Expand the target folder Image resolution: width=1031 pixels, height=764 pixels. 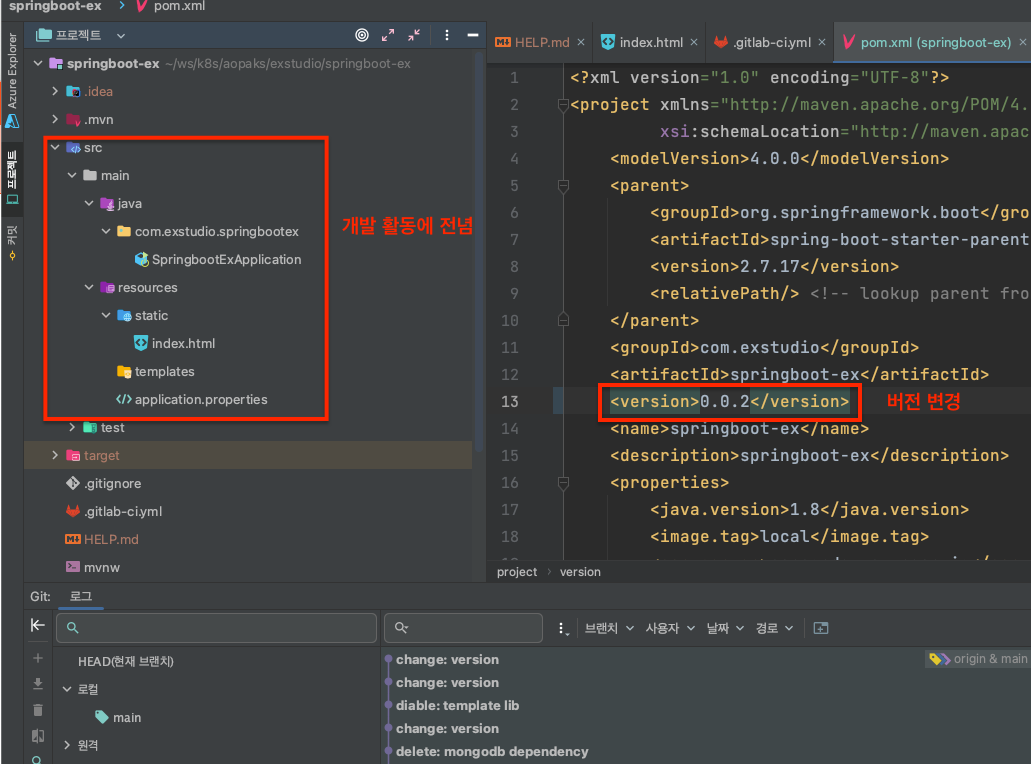click(55, 456)
